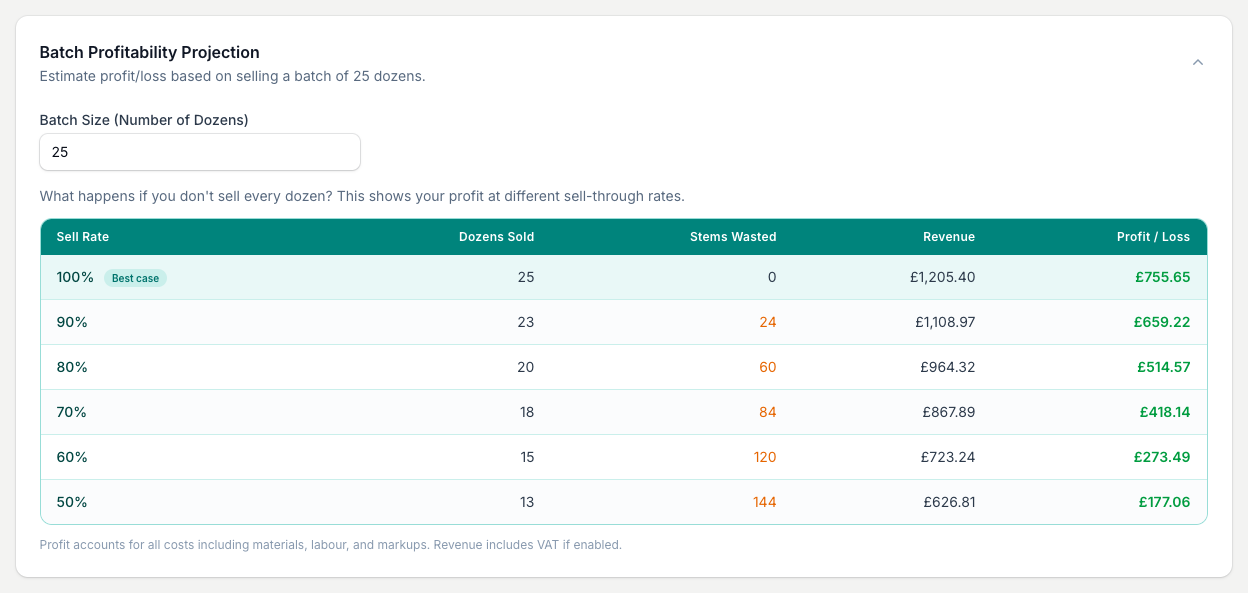Viewport: 1248px width, 593px height.
Task: Select the 80% sell rate cell
Action: pos(72,367)
